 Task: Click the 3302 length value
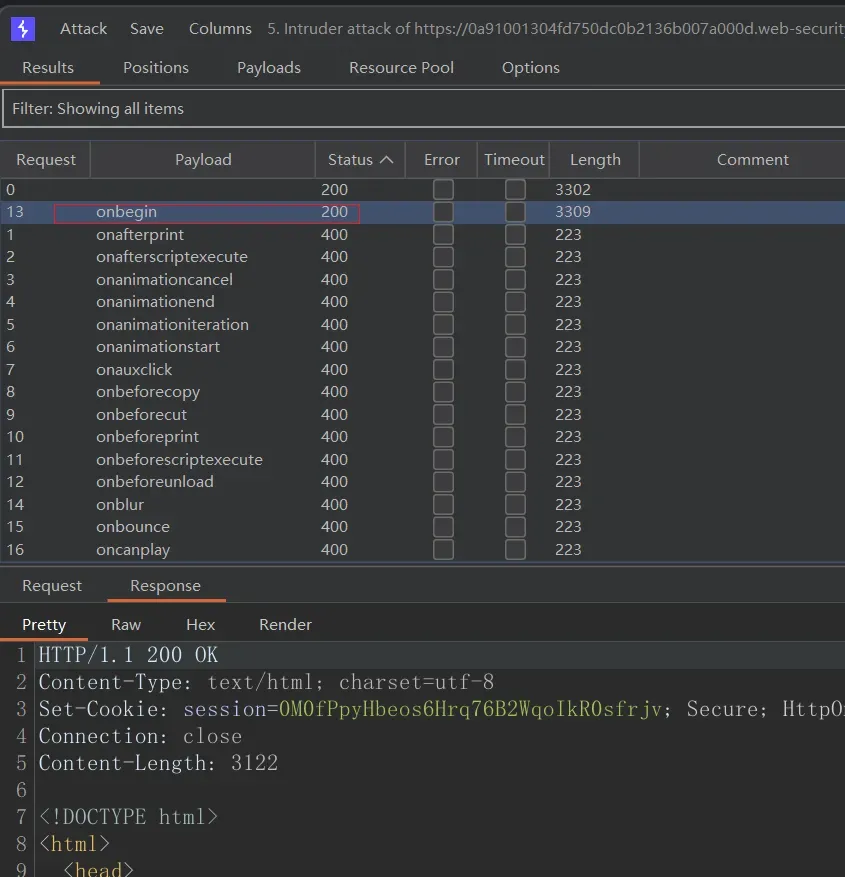click(573, 190)
